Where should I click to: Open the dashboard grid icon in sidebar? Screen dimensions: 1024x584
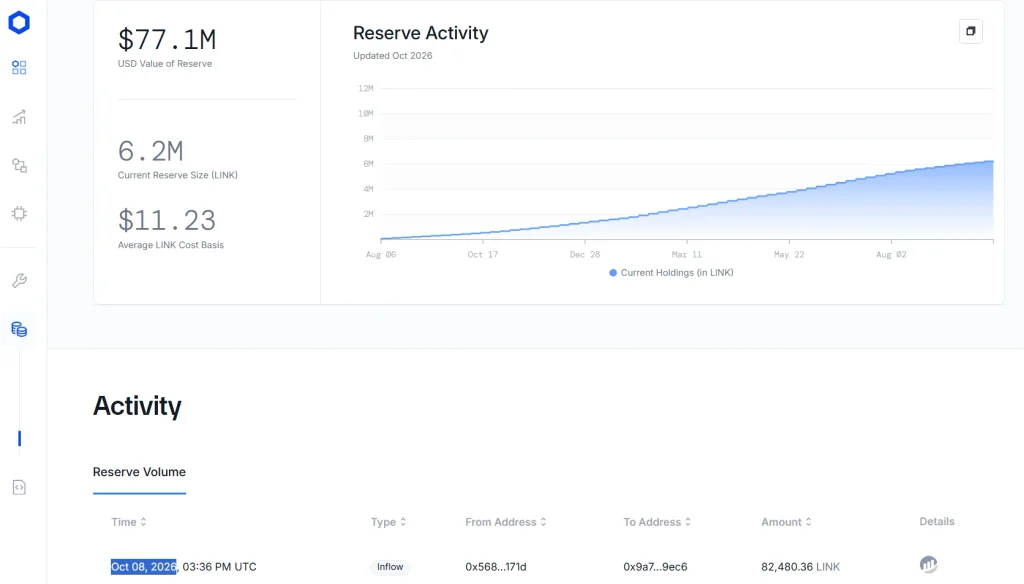19,67
